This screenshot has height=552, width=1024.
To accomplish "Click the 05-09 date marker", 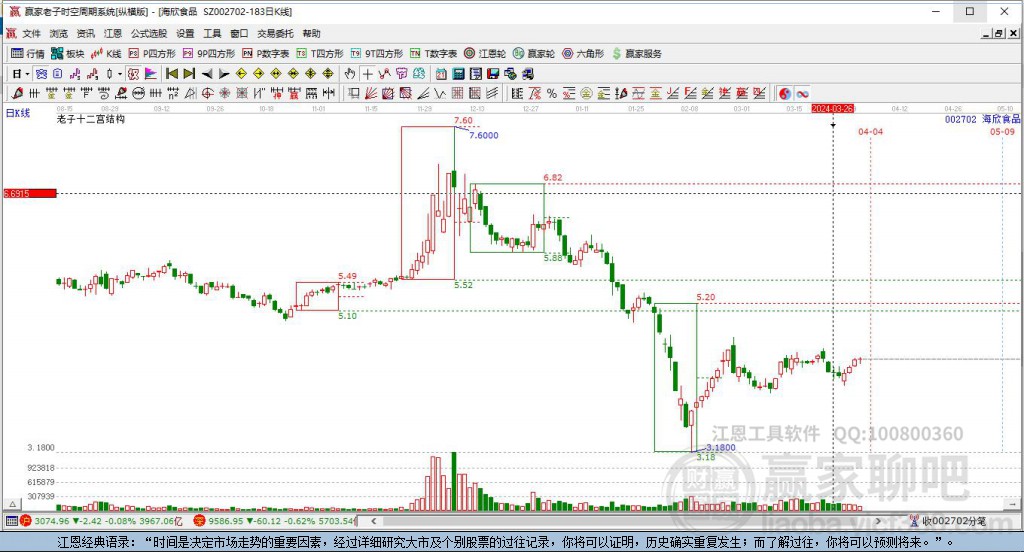I will click(1002, 131).
